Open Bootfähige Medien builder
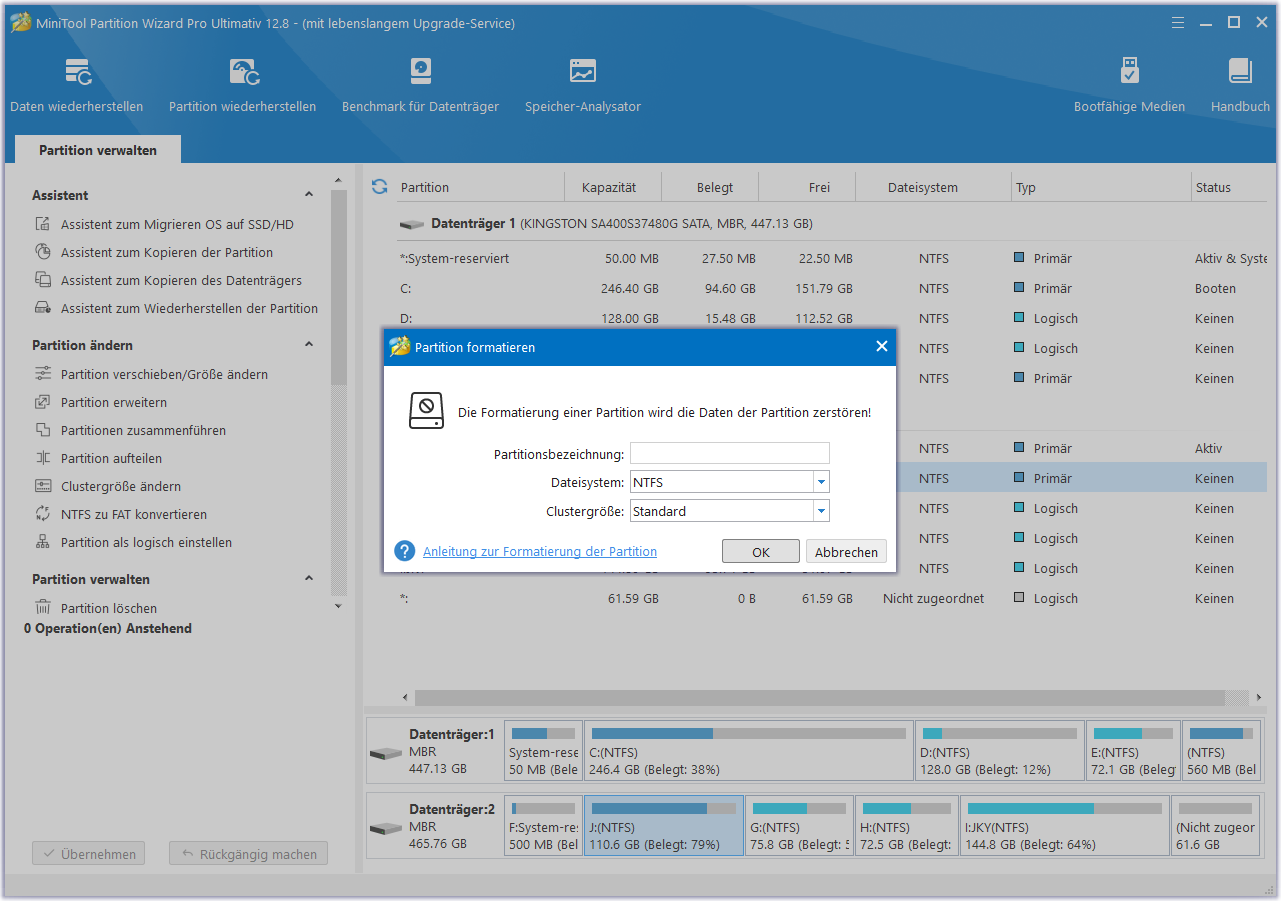Image resolution: width=1281 pixels, height=901 pixels. point(1129,86)
